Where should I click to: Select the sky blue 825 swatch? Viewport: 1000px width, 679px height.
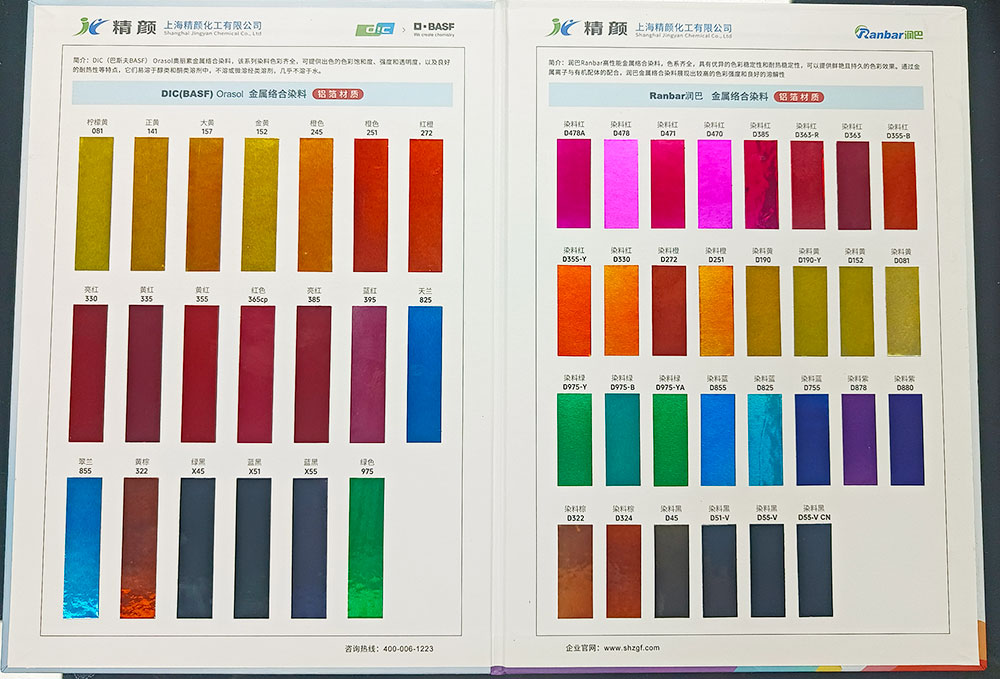coord(424,373)
